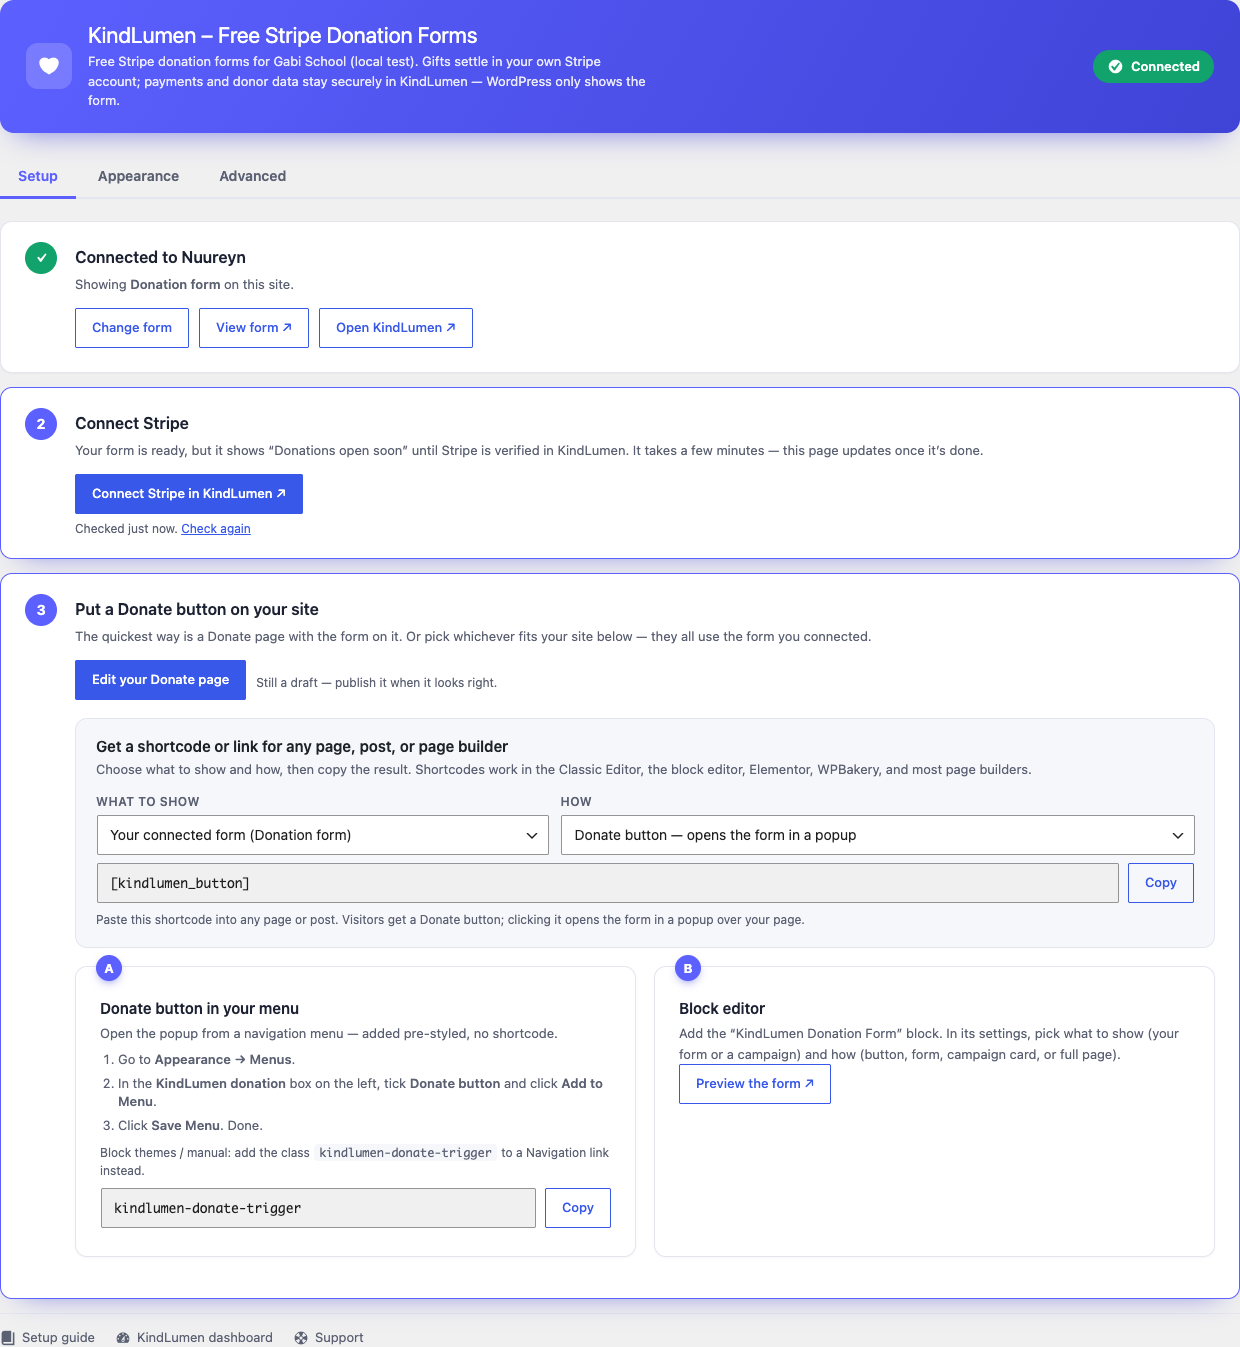Click the step 2 number badge
Image resolution: width=1240 pixels, height=1347 pixels.
tap(41, 424)
